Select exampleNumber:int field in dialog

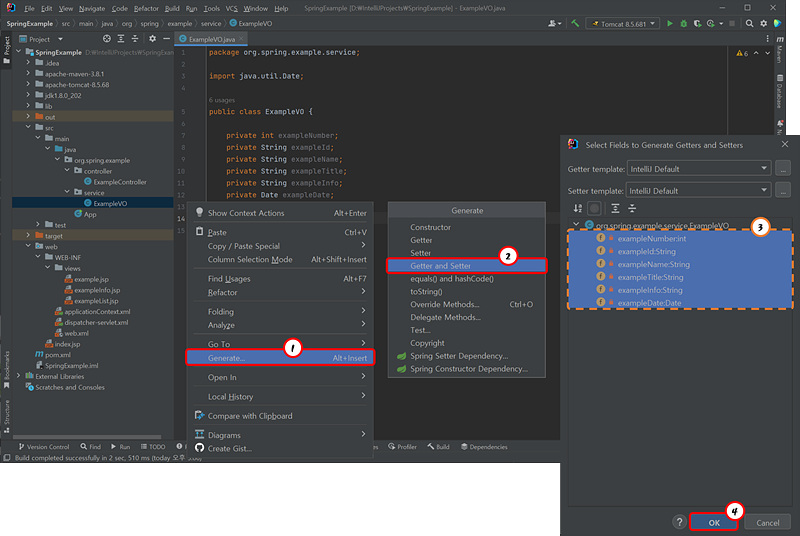(x=680, y=238)
